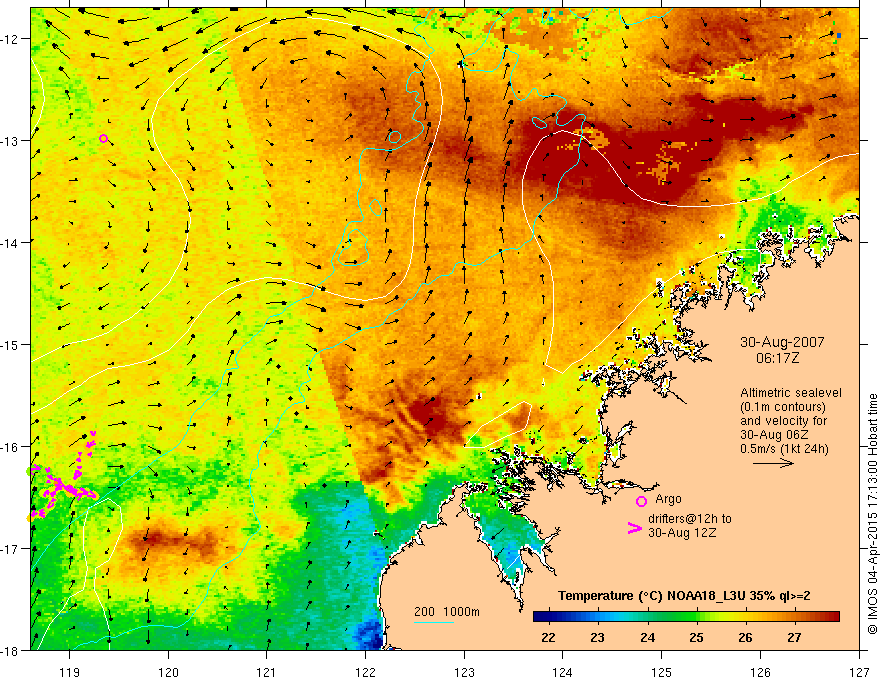Click the 'Temperature (°C) NOAA18_L3U 35% ql>=2' title
The width and height of the screenshot is (880, 680).
684,596
